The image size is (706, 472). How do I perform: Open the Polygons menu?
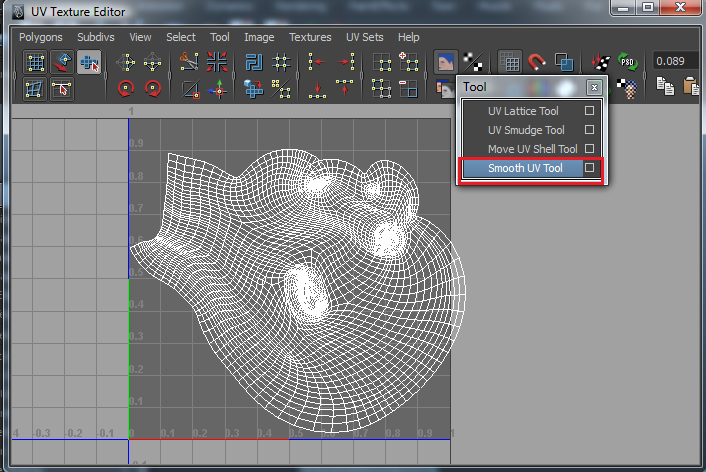(x=41, y=37)
